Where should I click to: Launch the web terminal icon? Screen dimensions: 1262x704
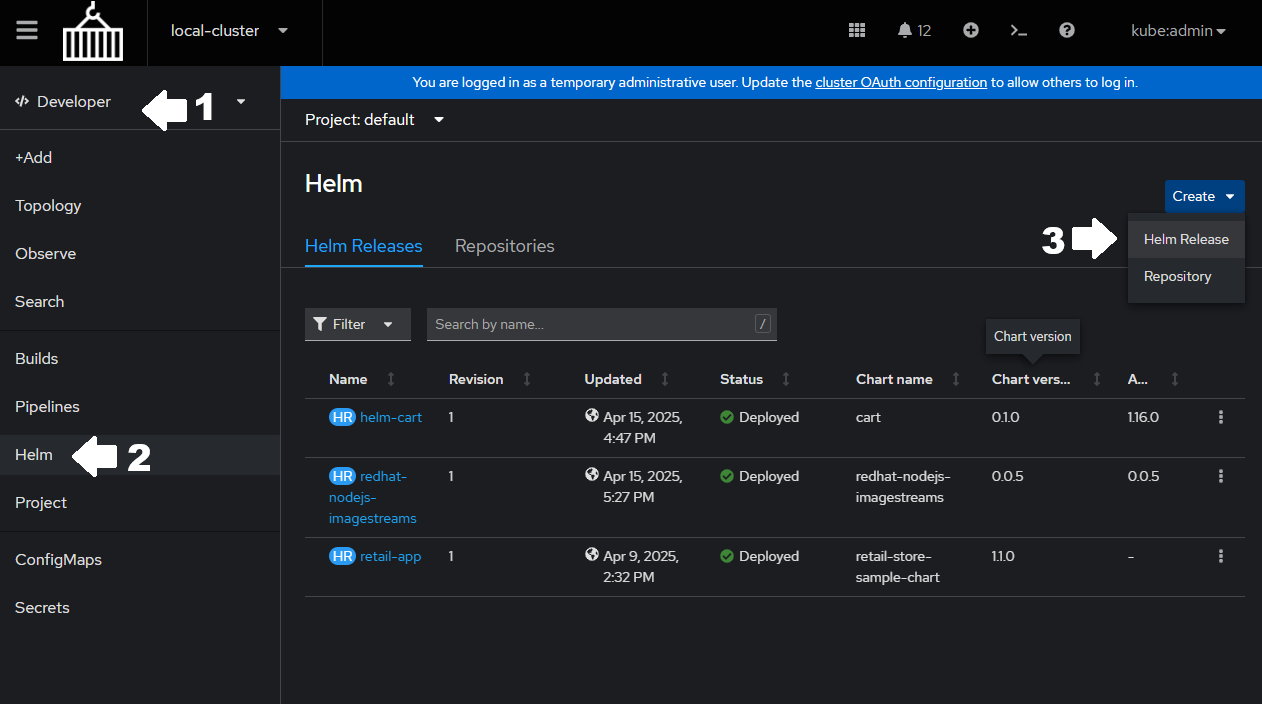pyautogui.click(x=1018, y=31)
